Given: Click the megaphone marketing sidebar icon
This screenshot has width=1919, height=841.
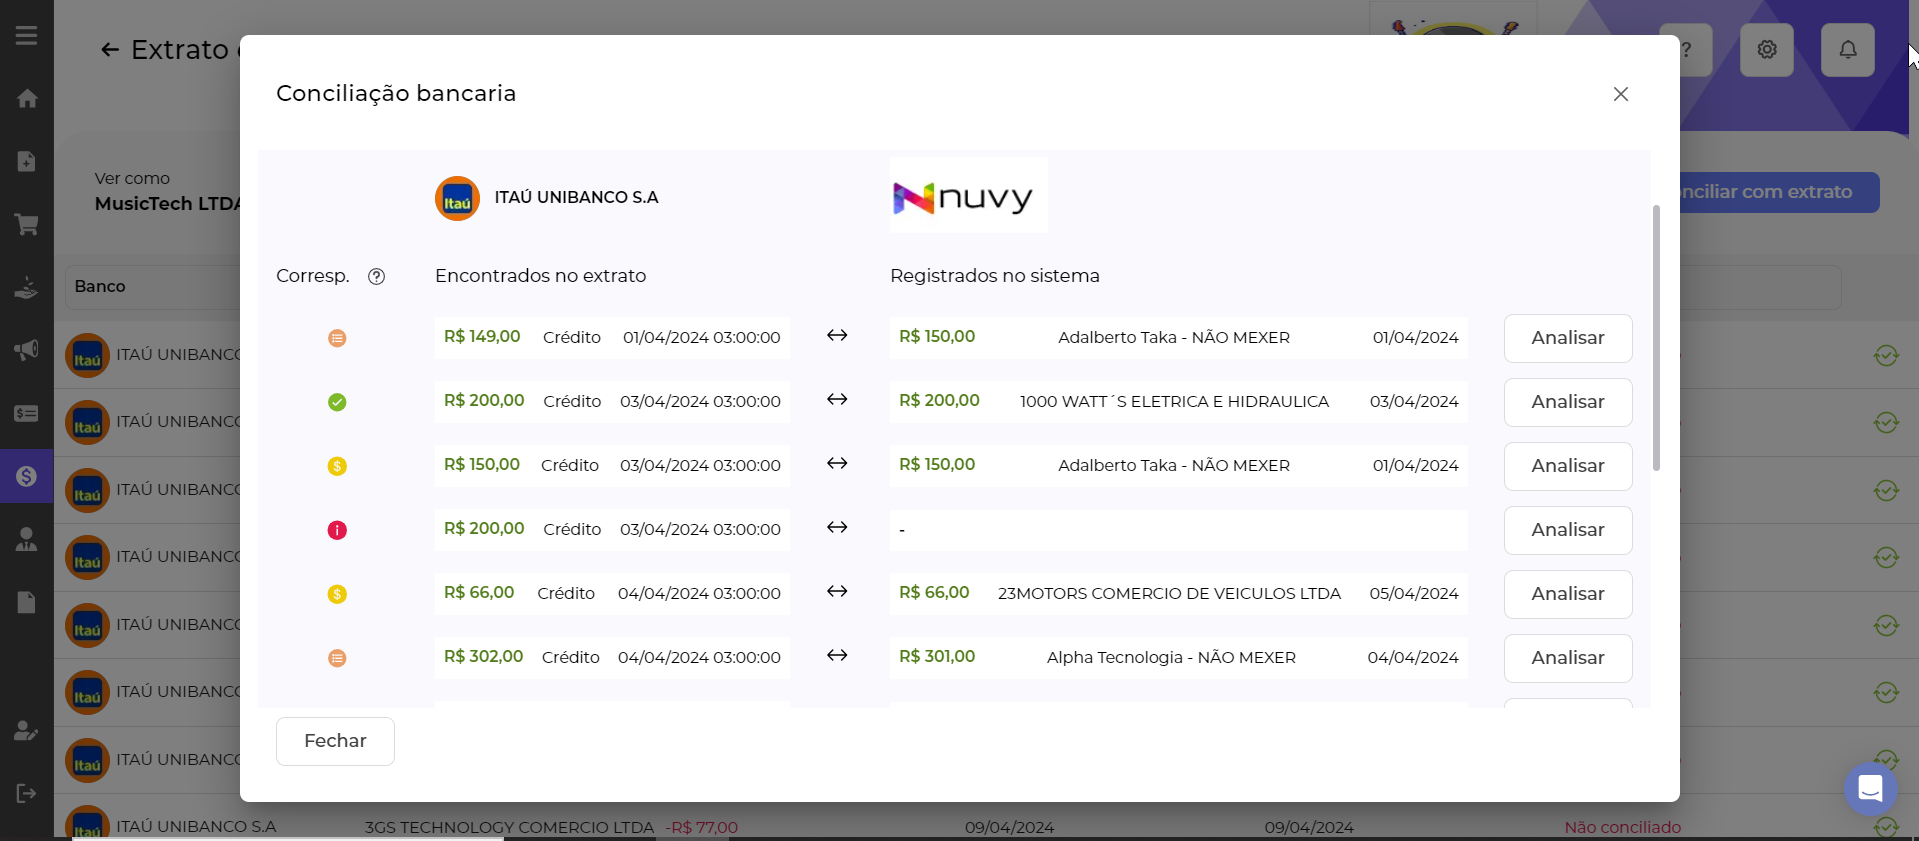Looking at the screenshot, I should (27, 350).
